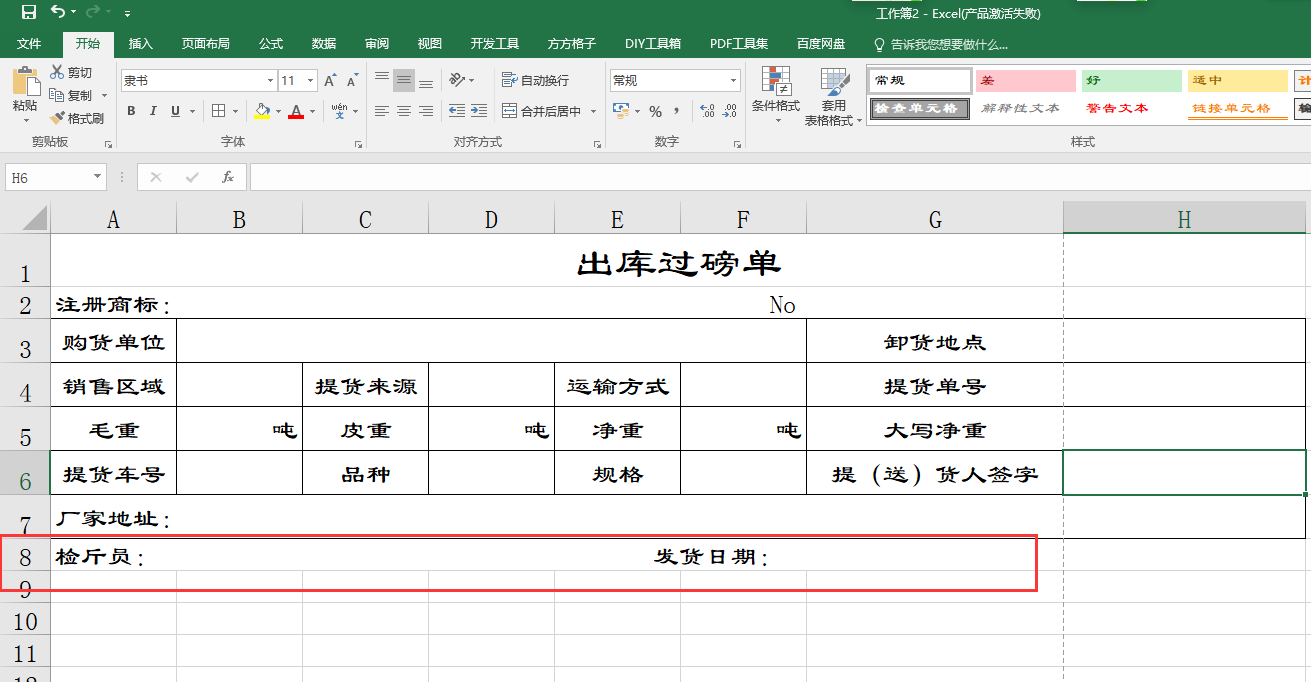Click the Save icon in quick access toolbar
Image resolution: width=1311 pixels, height=682 pixels.
tap(28, 12)
